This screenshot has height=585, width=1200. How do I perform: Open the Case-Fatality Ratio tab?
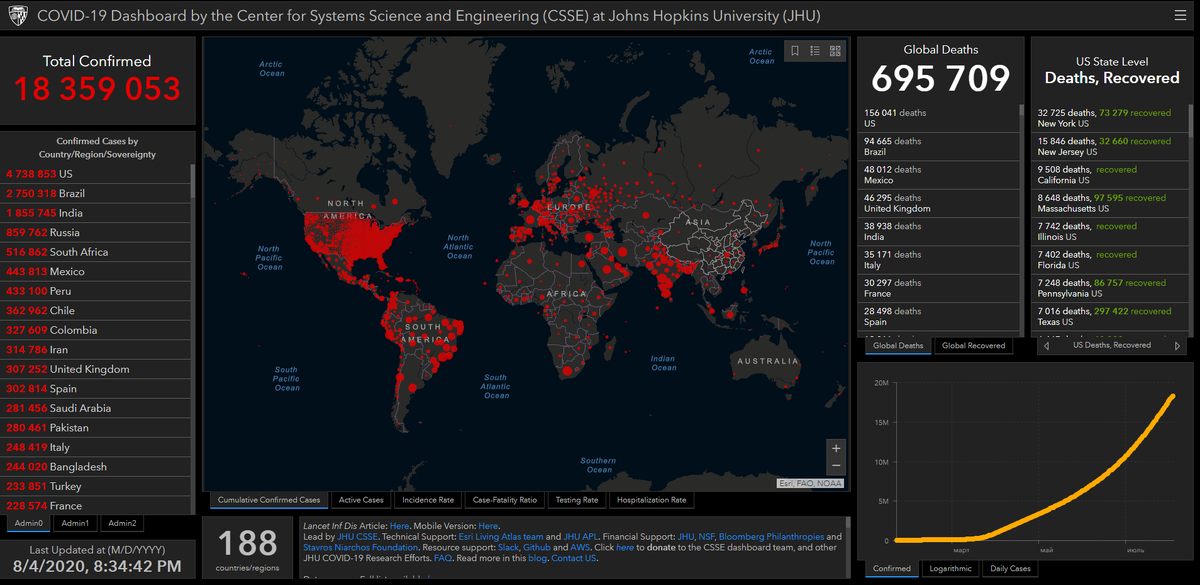click(504, 500)
